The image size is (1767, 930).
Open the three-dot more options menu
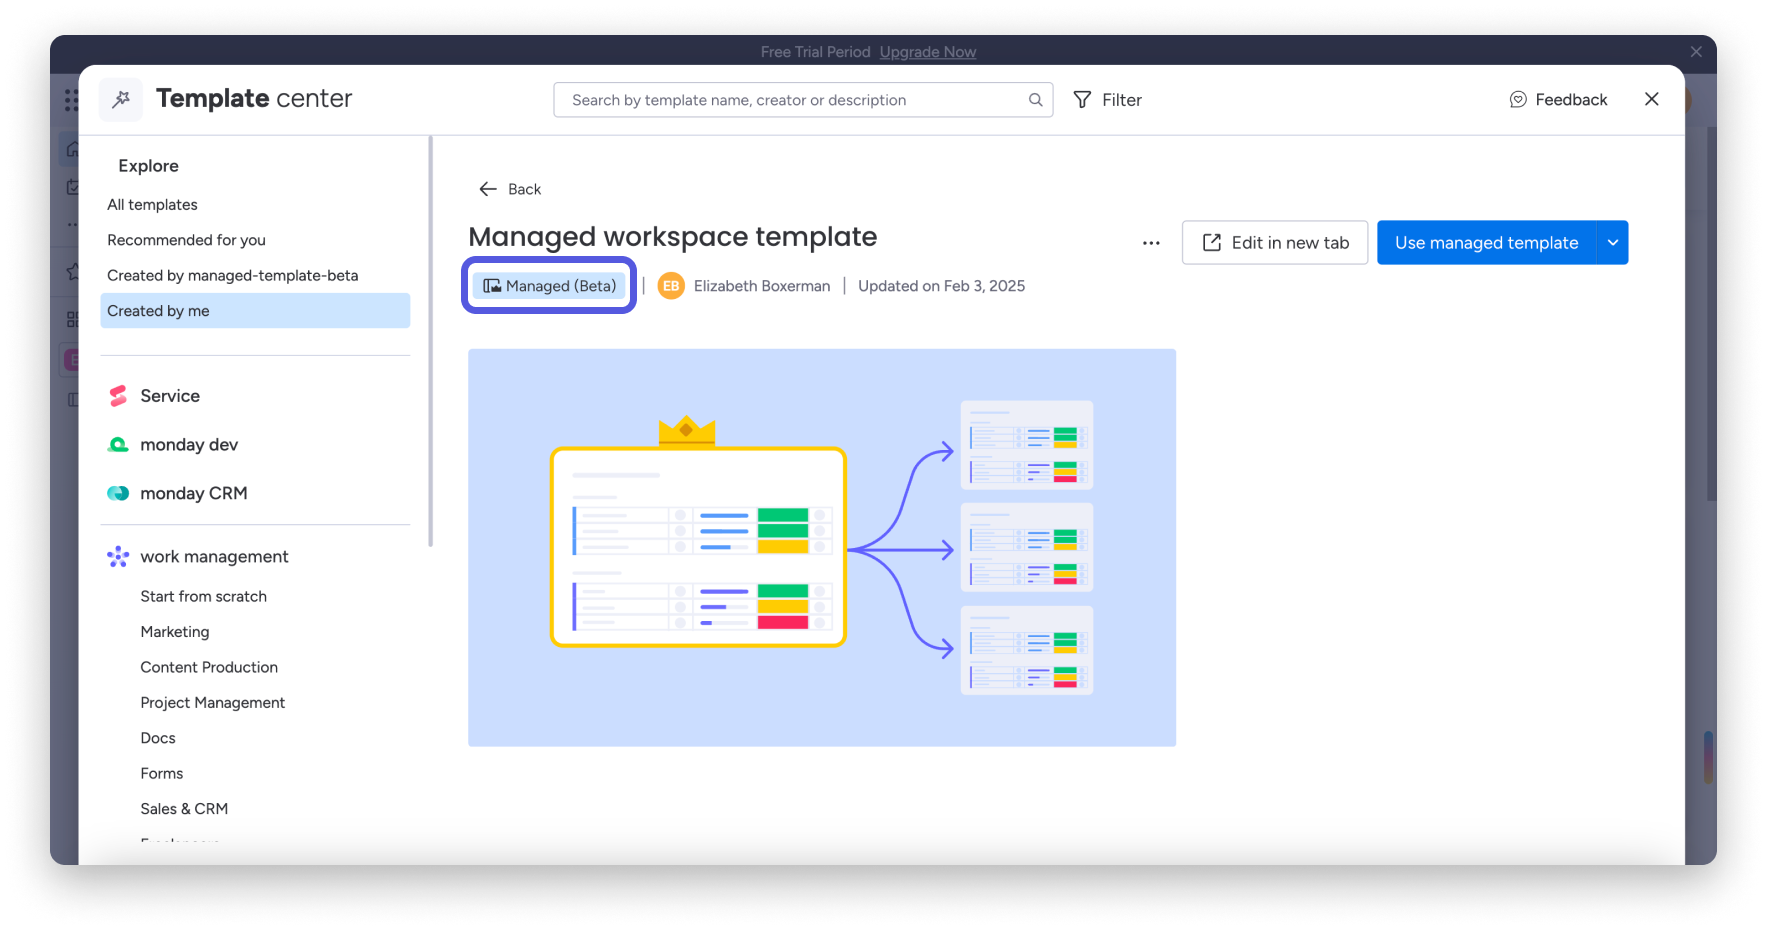click(x=1151, y=243)
